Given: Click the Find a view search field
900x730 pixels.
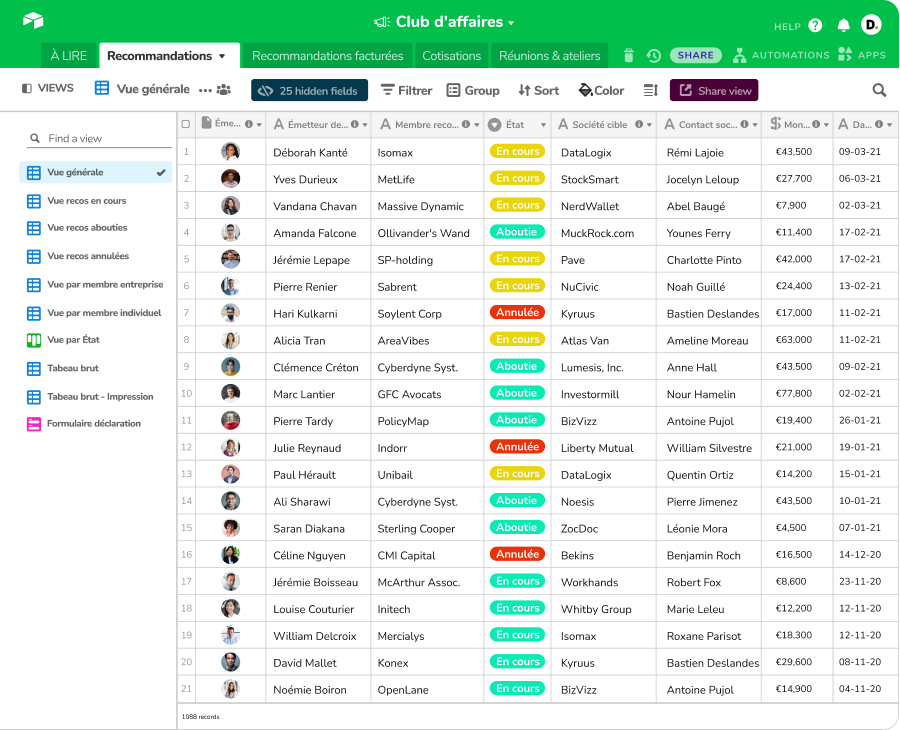Looking at the screenshot, I should pos(100,139).
